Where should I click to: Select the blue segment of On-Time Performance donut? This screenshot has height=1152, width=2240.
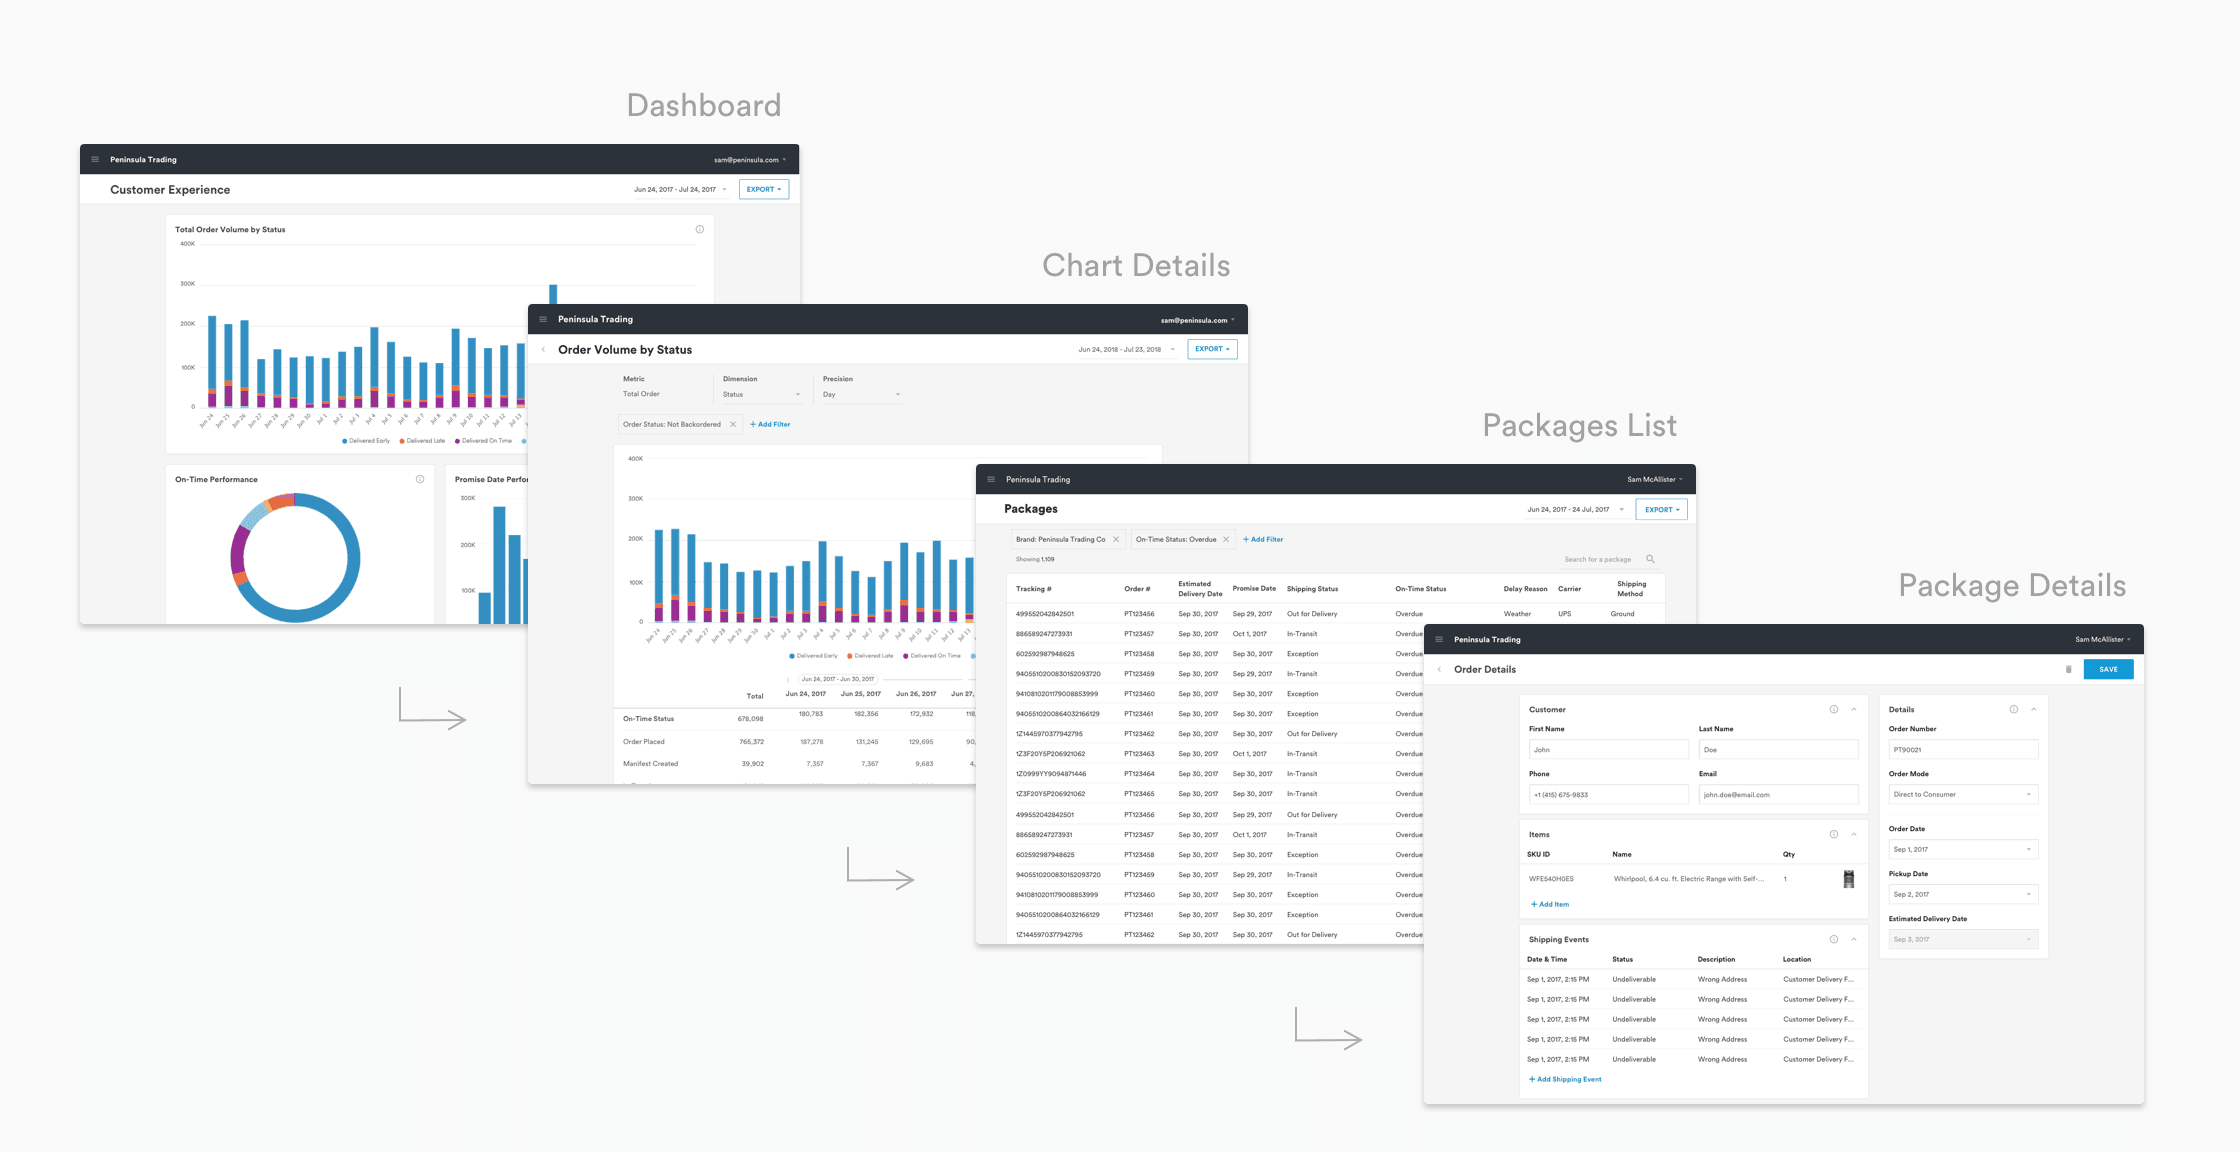355,545
